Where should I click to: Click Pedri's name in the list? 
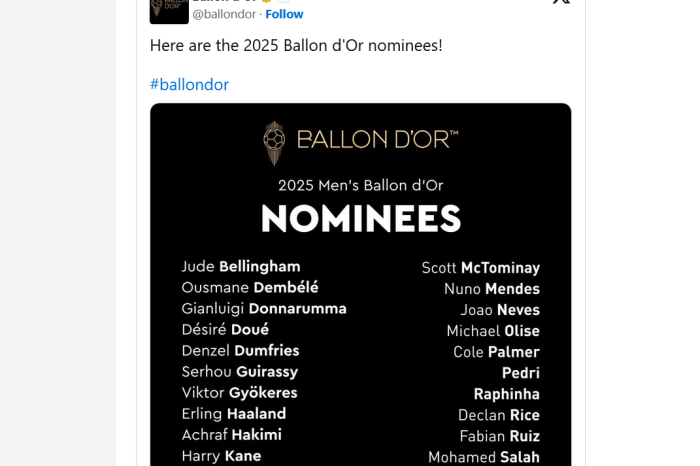click(521, 373)
